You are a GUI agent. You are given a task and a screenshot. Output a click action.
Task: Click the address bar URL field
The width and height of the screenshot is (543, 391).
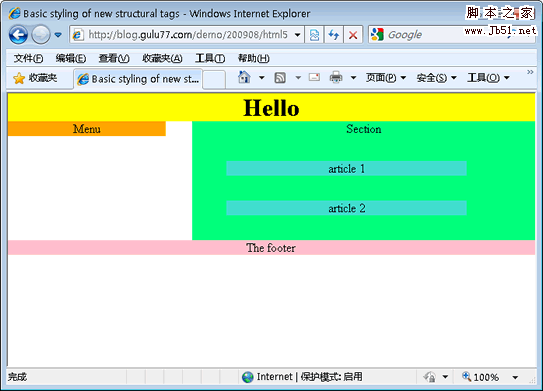tap(187, 35)
